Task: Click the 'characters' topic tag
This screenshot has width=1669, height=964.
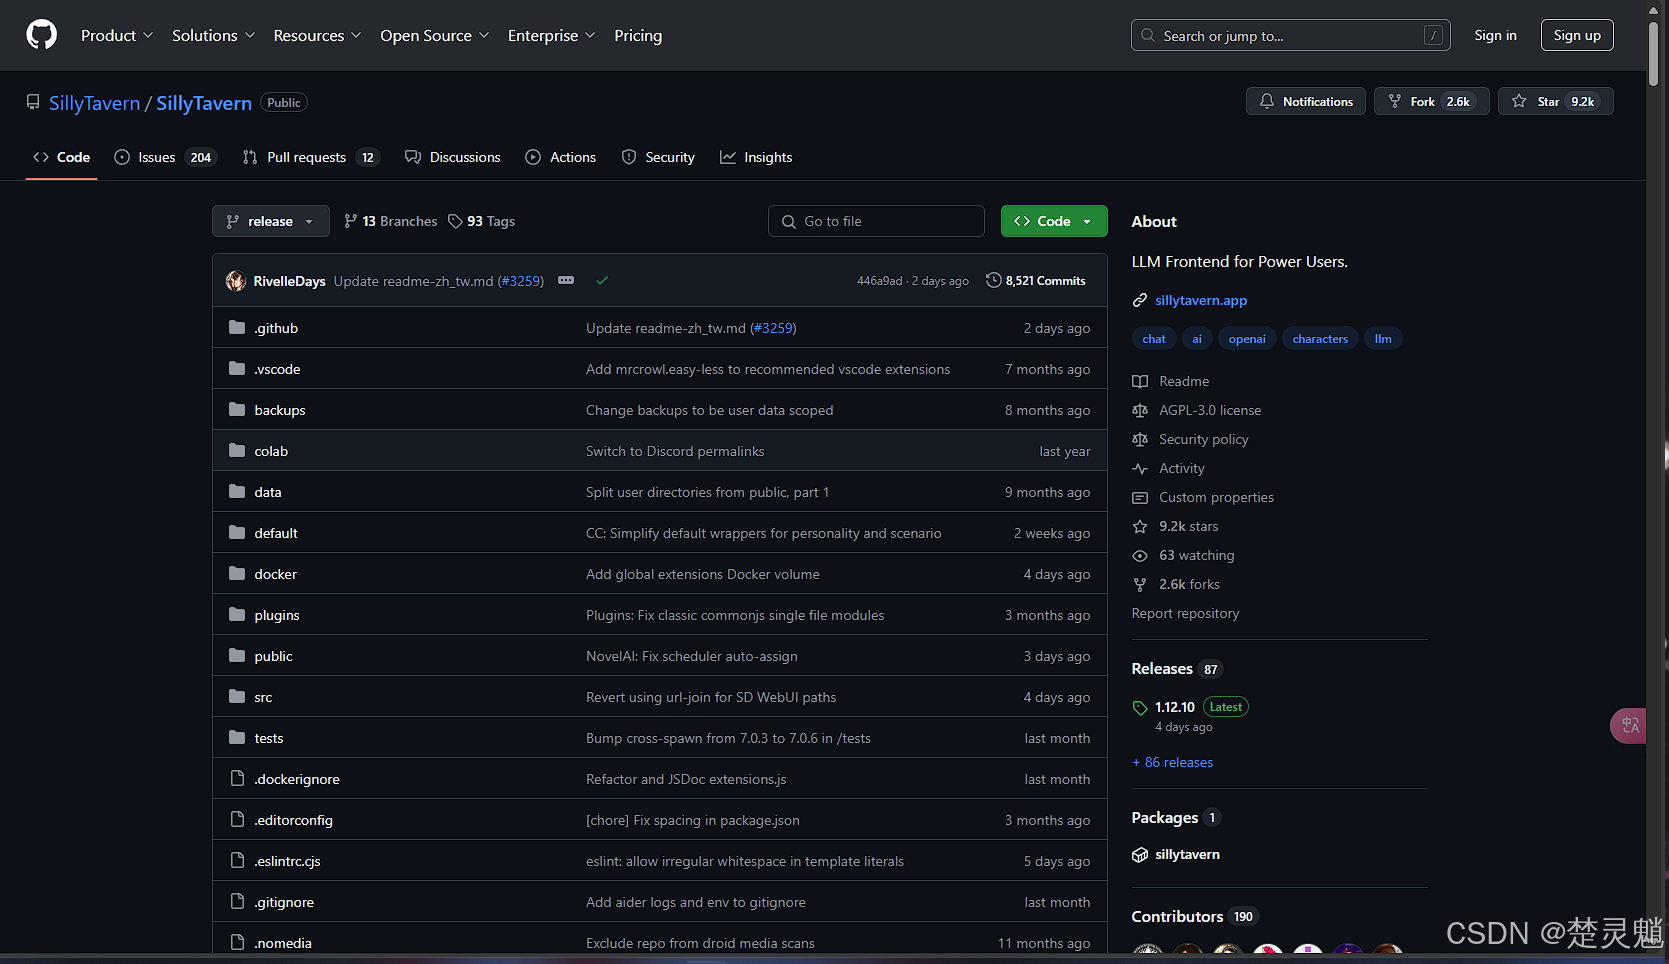Action: 1320,339
